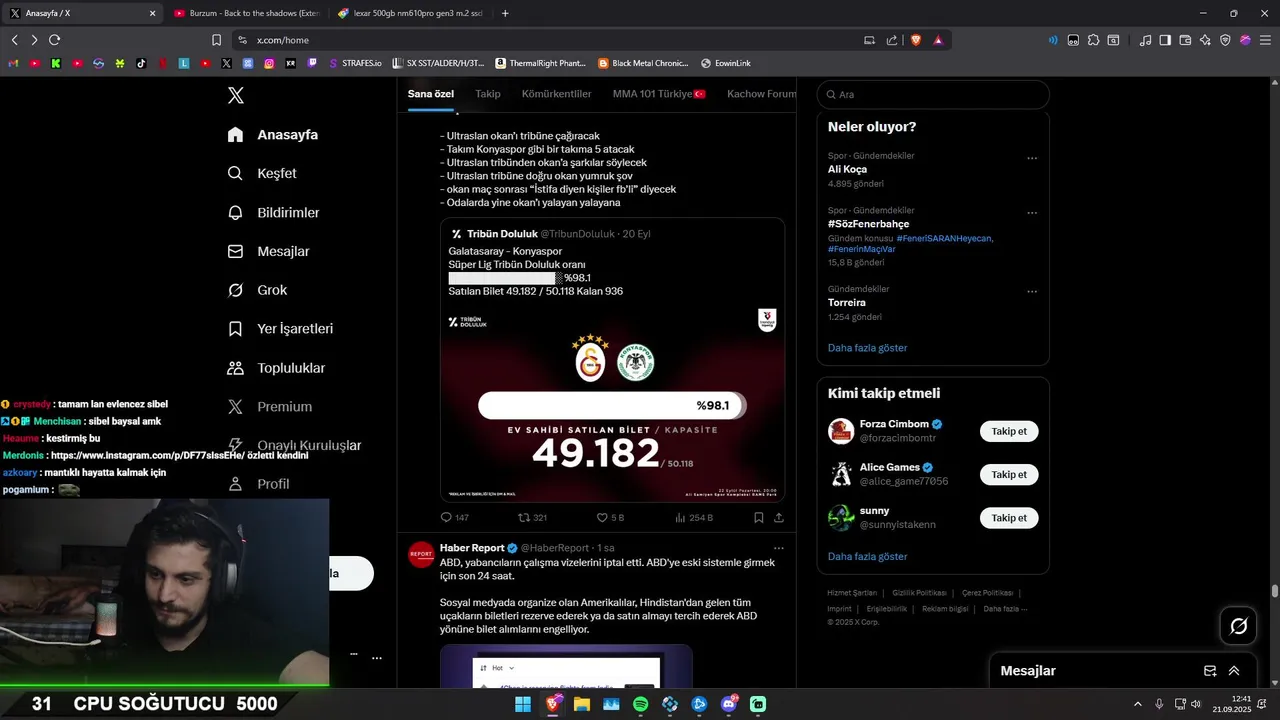Viewport: 1280px width, 720px height.
Task: Switch to lexar 500gb nm610pro browser tab
Action: (409, 13)
